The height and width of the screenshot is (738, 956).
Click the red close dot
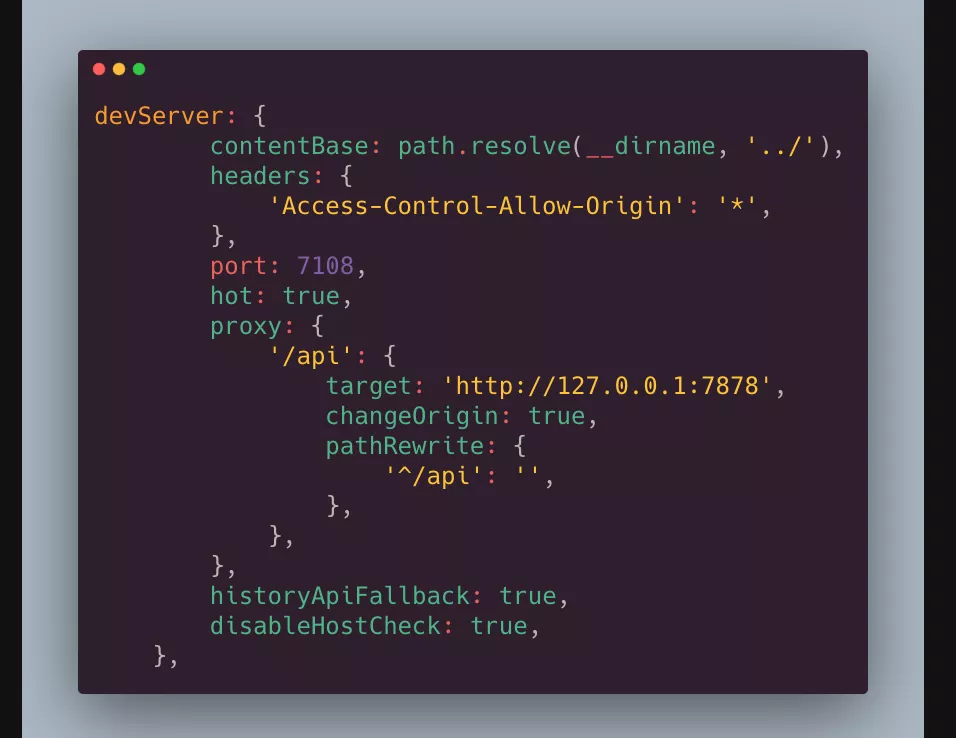coord(99,69)
